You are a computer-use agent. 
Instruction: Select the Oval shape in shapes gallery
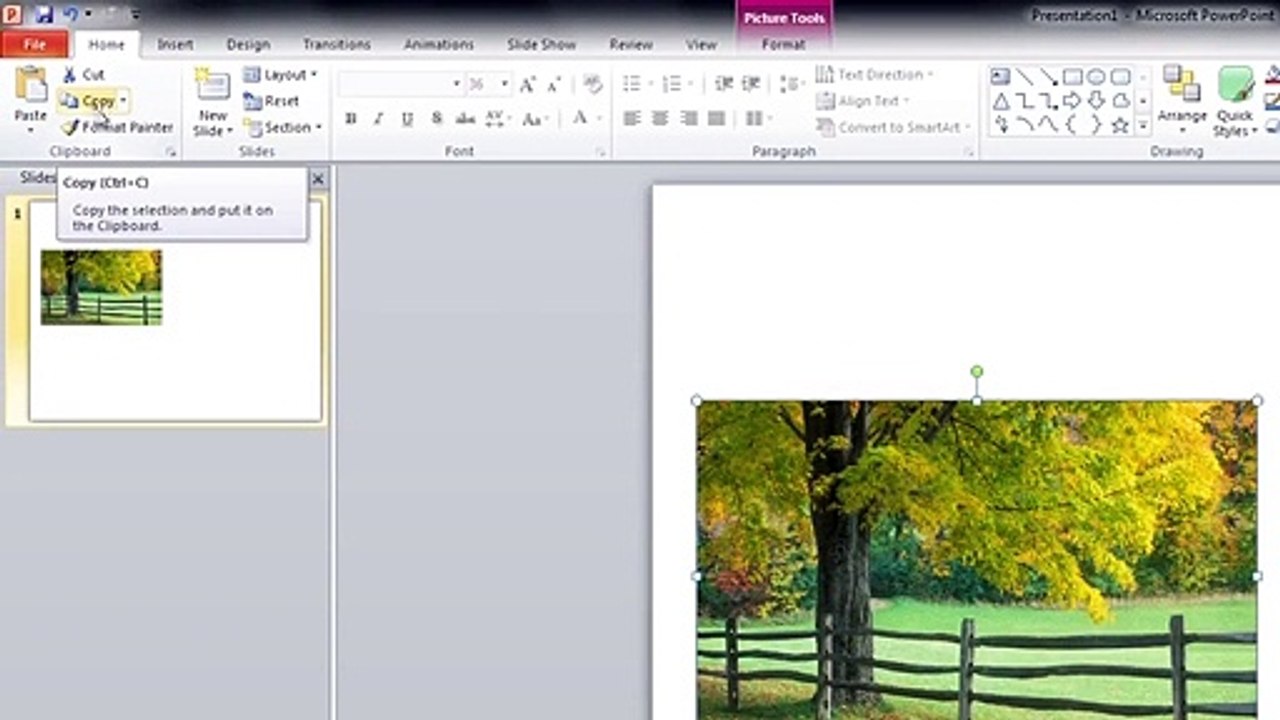point(1096,77)
